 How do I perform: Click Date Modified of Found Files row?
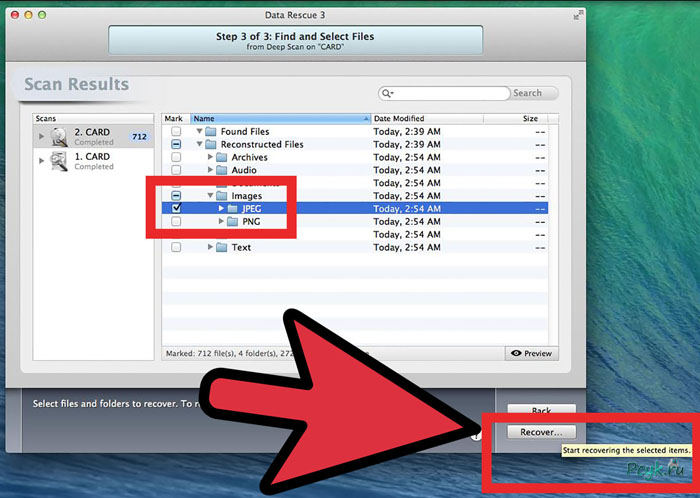click(x=407, y=132)
